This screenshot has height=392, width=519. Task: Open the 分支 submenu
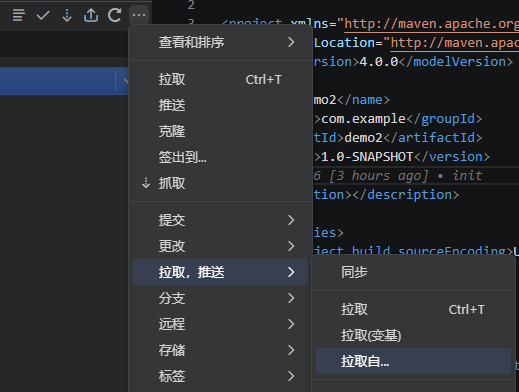click(x=220, y=298)
